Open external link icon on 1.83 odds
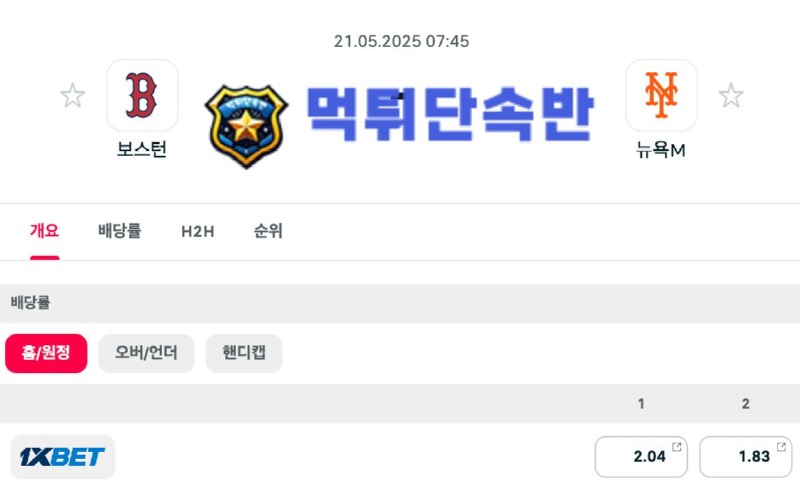The image size is (800, 486). pos(781,447)
